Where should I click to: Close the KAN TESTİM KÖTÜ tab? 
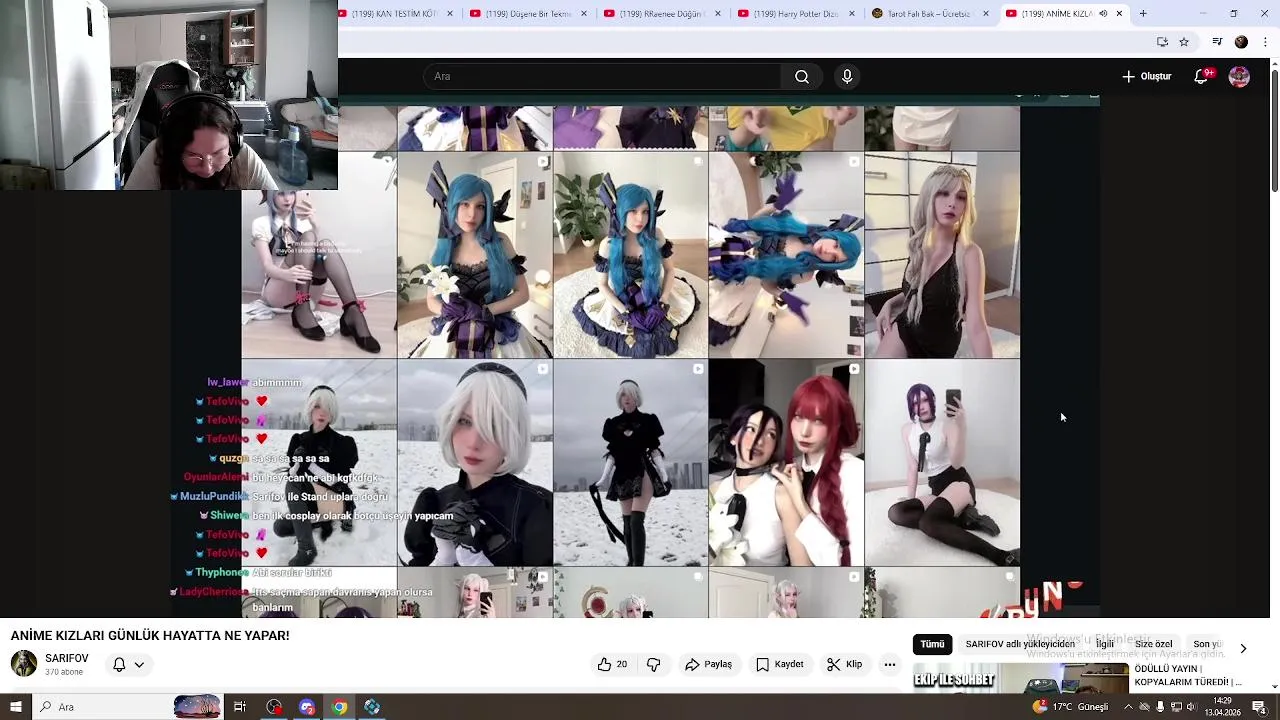[450, 14]
